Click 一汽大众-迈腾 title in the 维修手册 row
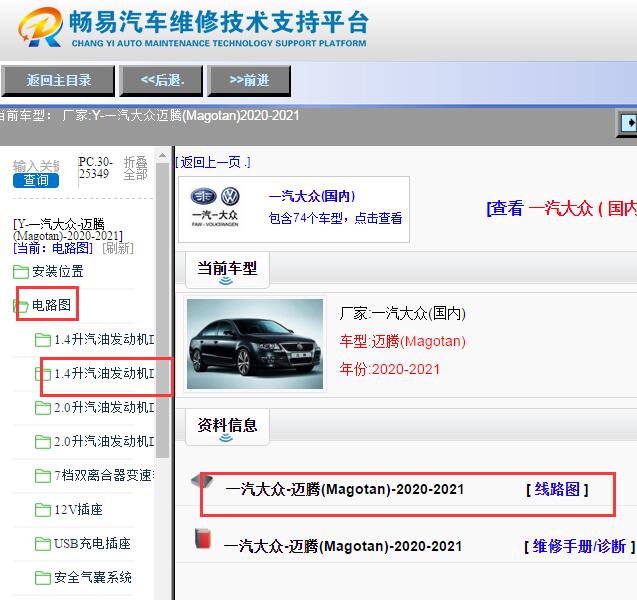The image size is (637, 600). pos(343,546)
